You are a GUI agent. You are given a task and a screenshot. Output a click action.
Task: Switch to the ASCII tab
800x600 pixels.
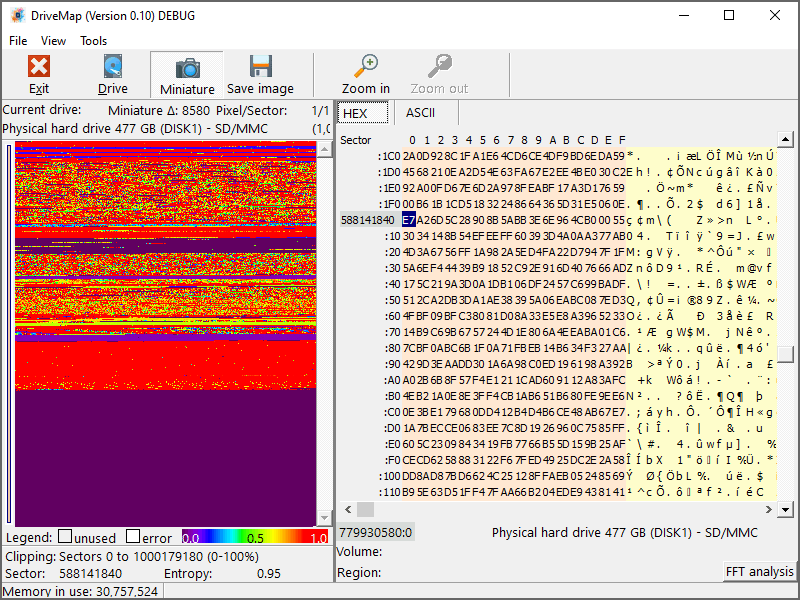tap(420, 113)
